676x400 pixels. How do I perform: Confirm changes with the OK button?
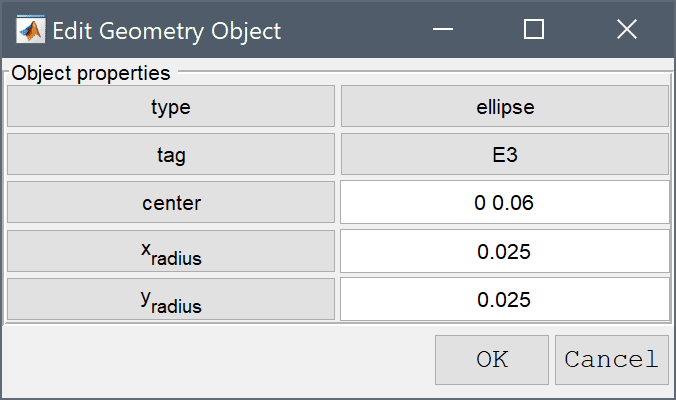pyautogui.click(x=491, y=359)
